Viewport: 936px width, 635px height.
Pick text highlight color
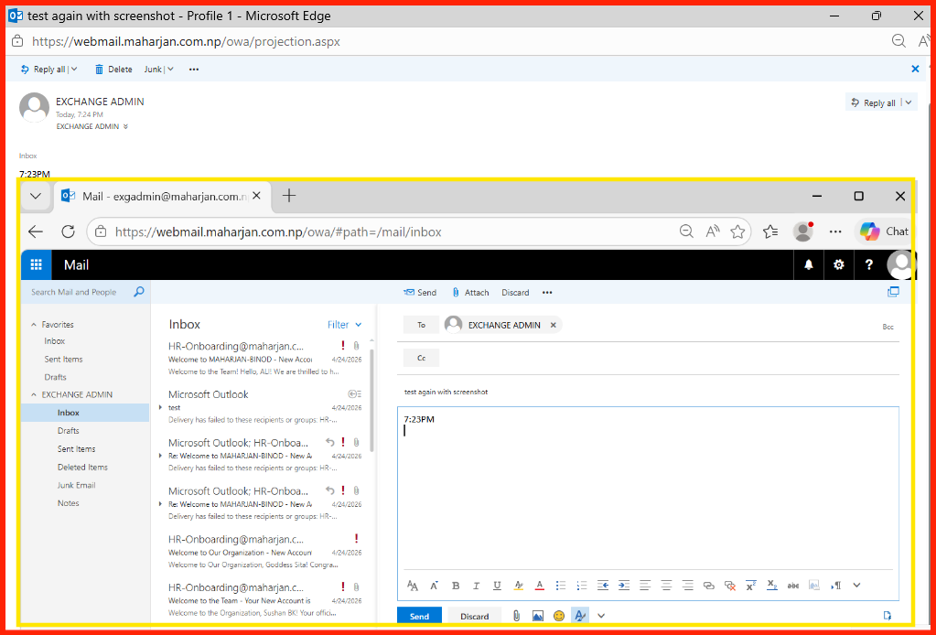point(518,585)
